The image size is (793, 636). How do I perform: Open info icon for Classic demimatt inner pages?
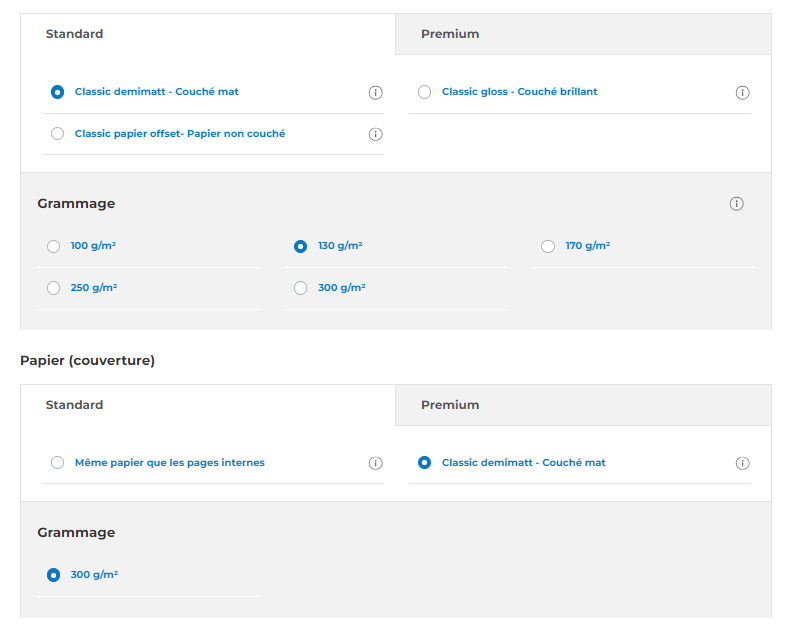coord(375,93)
